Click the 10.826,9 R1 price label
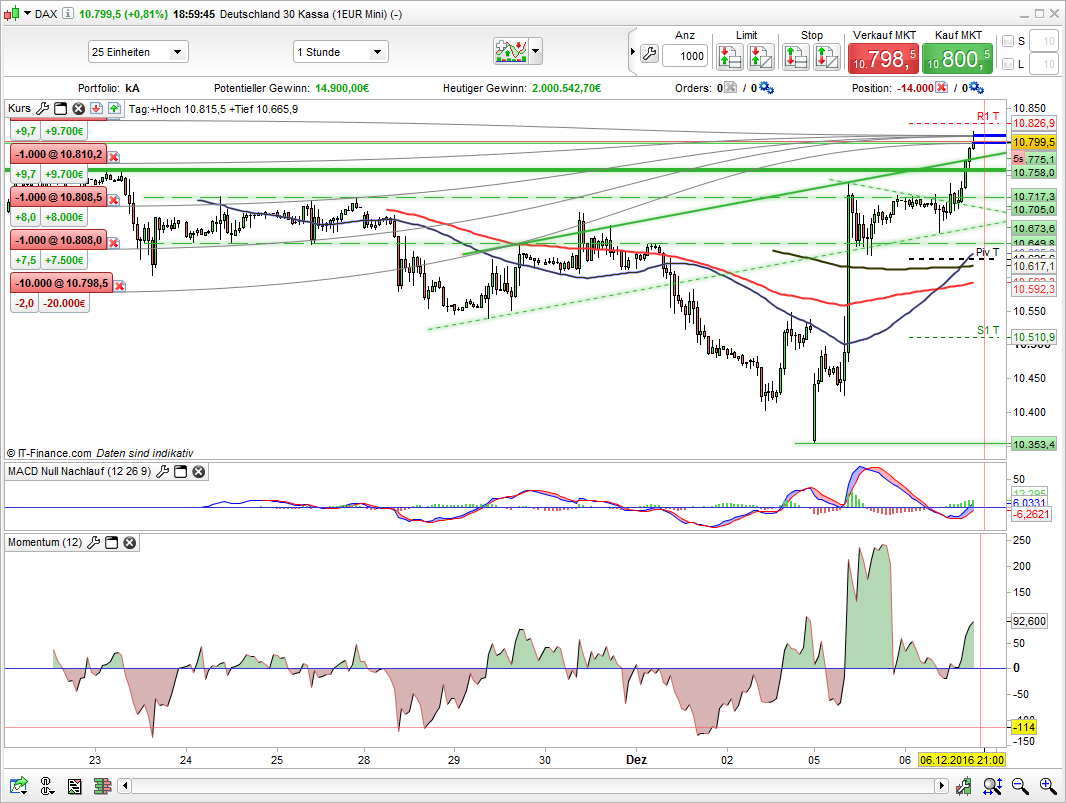This screenshot has height=803, width=1066. coord(1033,123)
